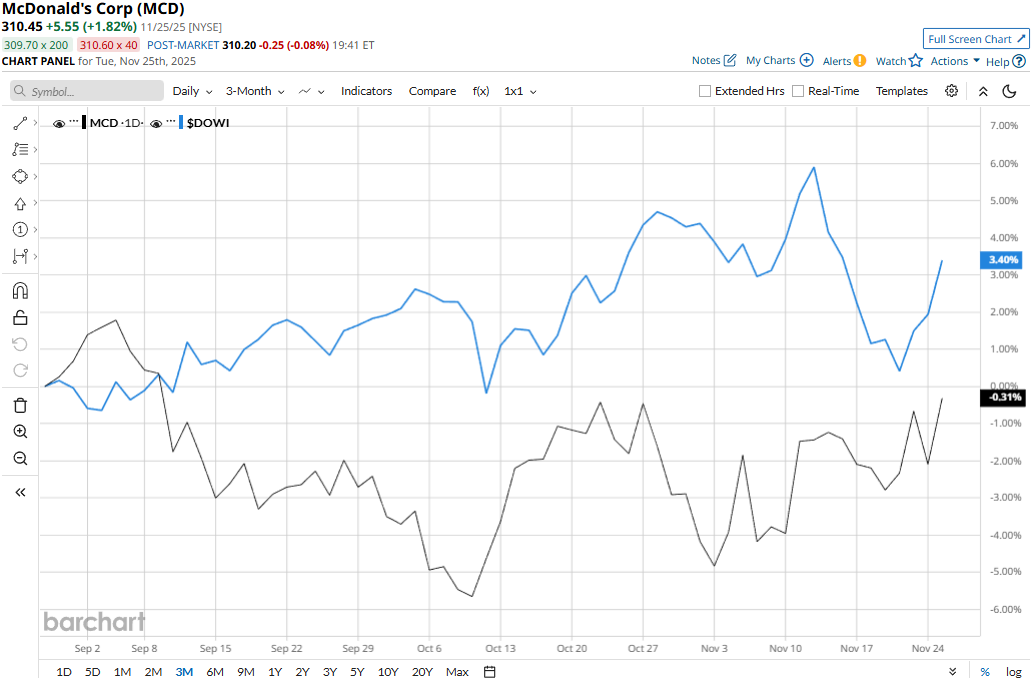The image size is (1032, 678).
Task: Select the Max time range
Action: [457, 671]
